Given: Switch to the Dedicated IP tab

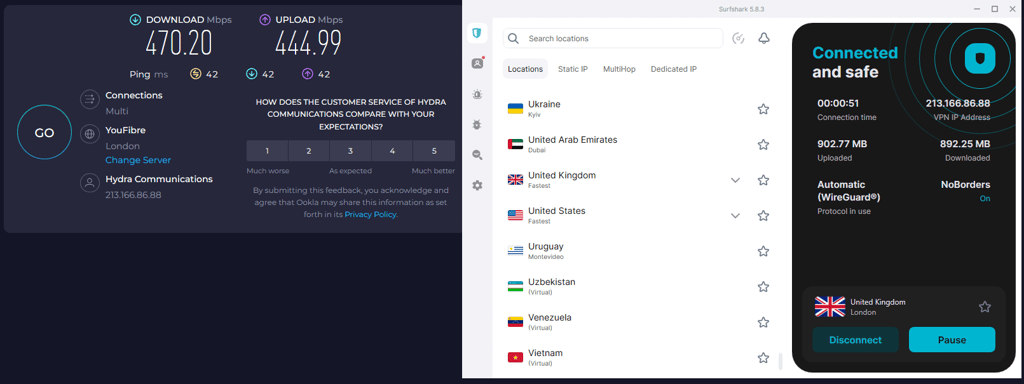Looking at the screenshot, I should (673, 69).
